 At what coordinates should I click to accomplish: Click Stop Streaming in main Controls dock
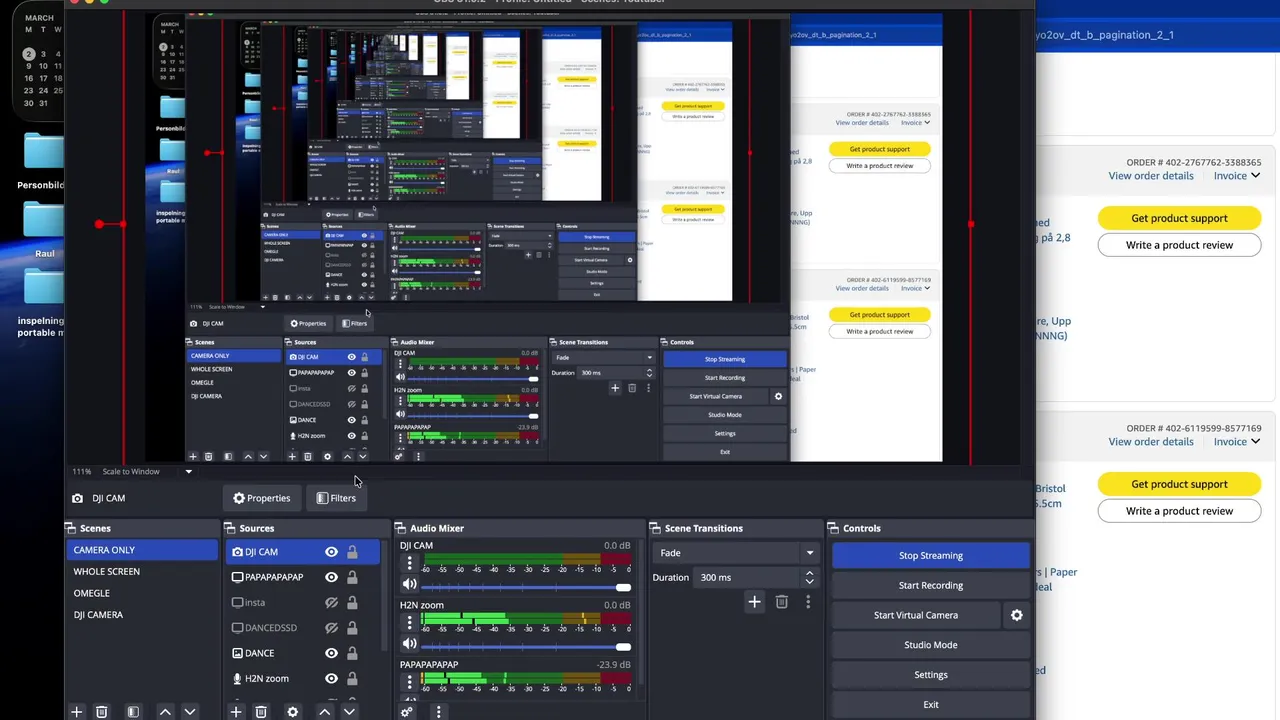click(931, 556)
